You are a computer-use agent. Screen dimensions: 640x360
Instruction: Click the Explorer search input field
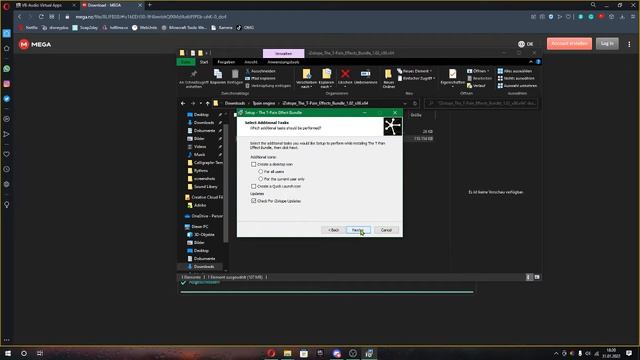[481, 103]
